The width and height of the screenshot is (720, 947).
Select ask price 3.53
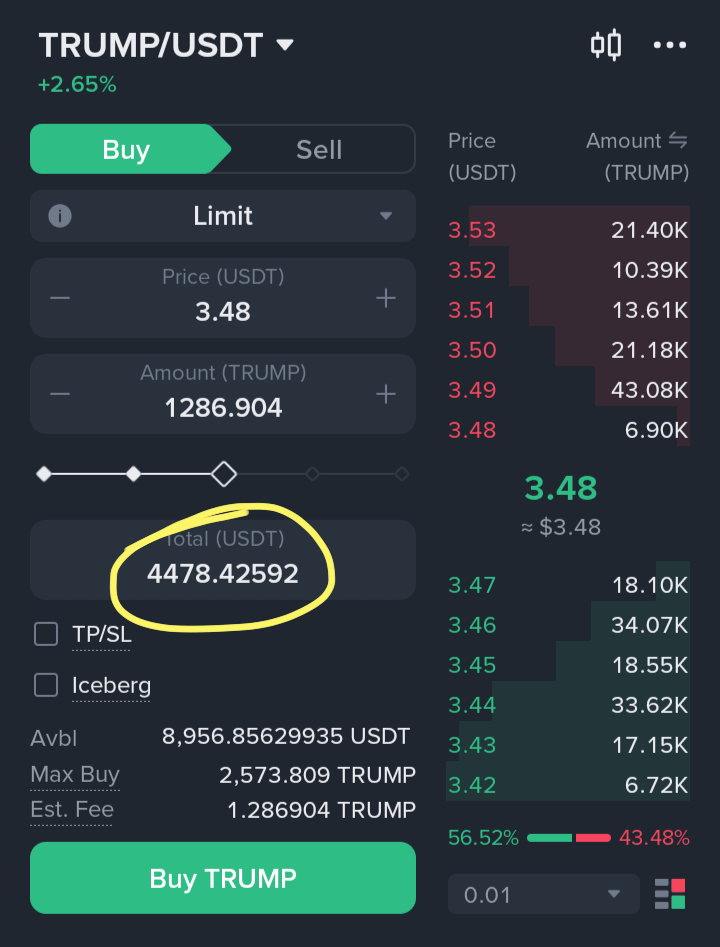click(472, 230)
